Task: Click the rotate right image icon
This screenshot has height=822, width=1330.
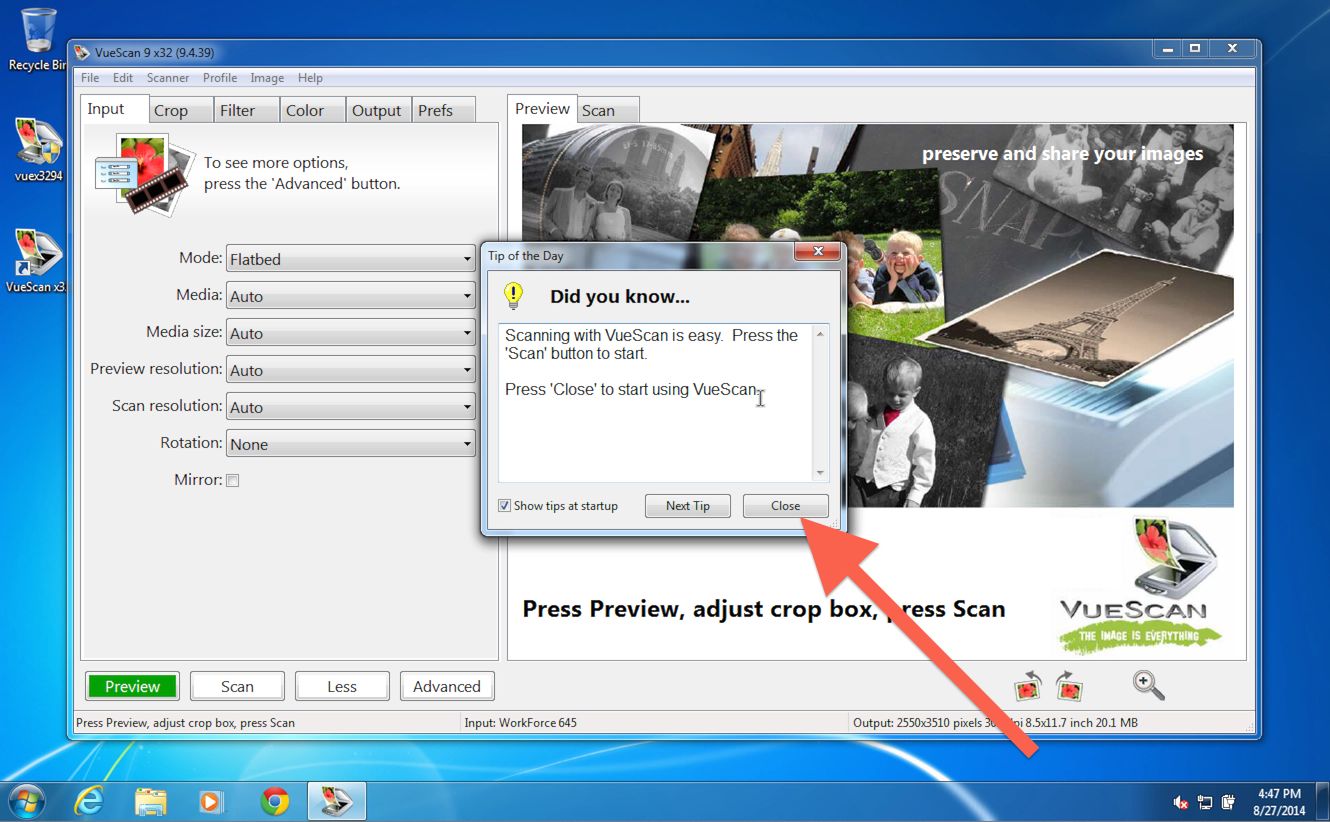Action: pos(1069,686)
